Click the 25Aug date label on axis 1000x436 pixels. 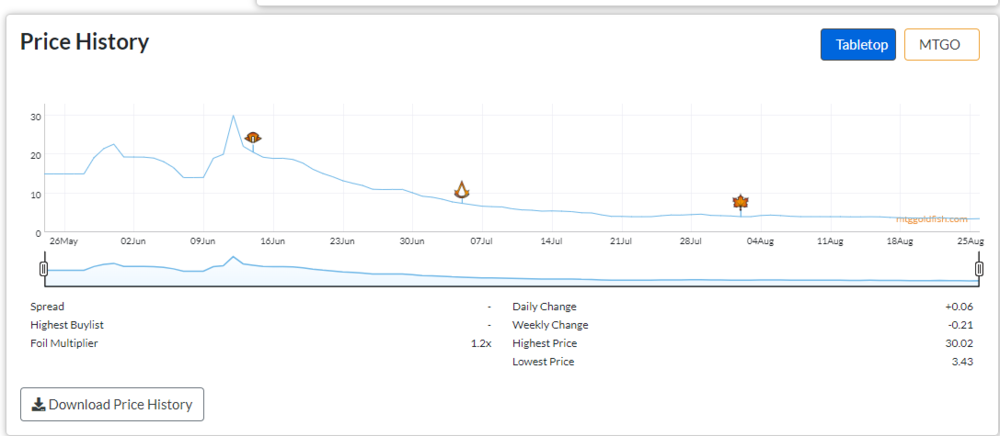(969, 241)
